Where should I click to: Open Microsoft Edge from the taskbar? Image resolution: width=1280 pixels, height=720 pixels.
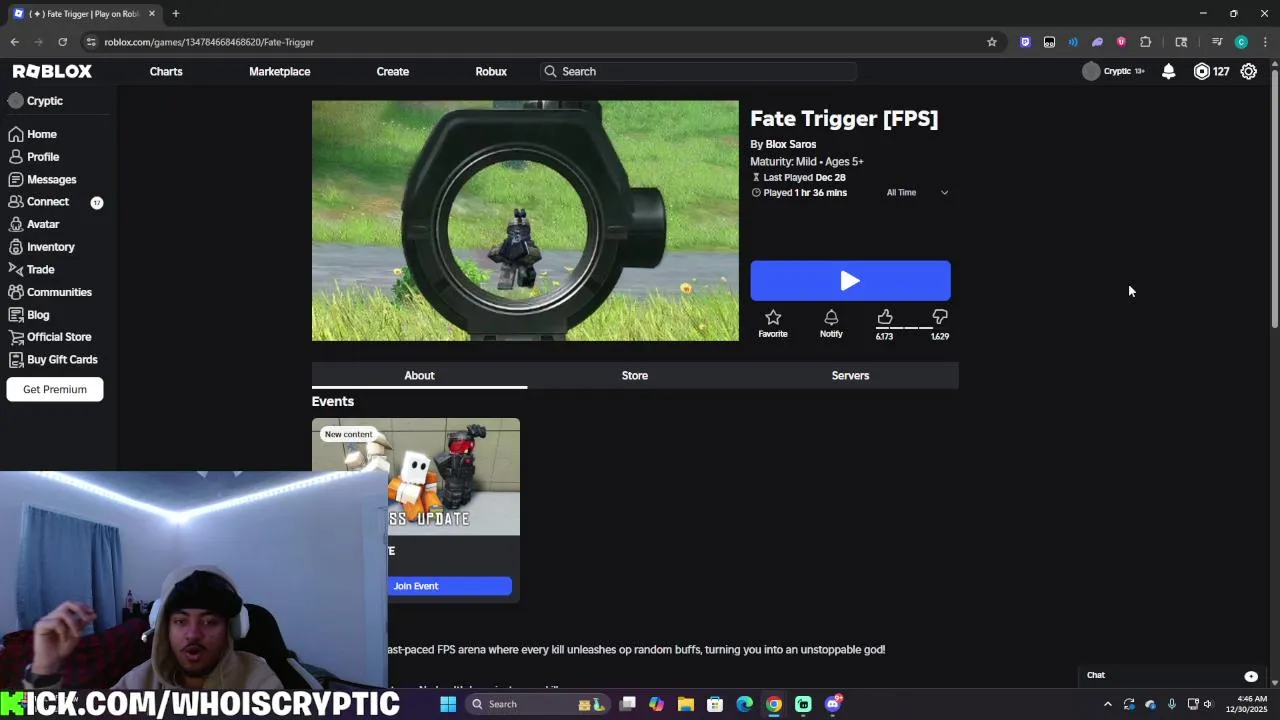click(x=744, y=704)
